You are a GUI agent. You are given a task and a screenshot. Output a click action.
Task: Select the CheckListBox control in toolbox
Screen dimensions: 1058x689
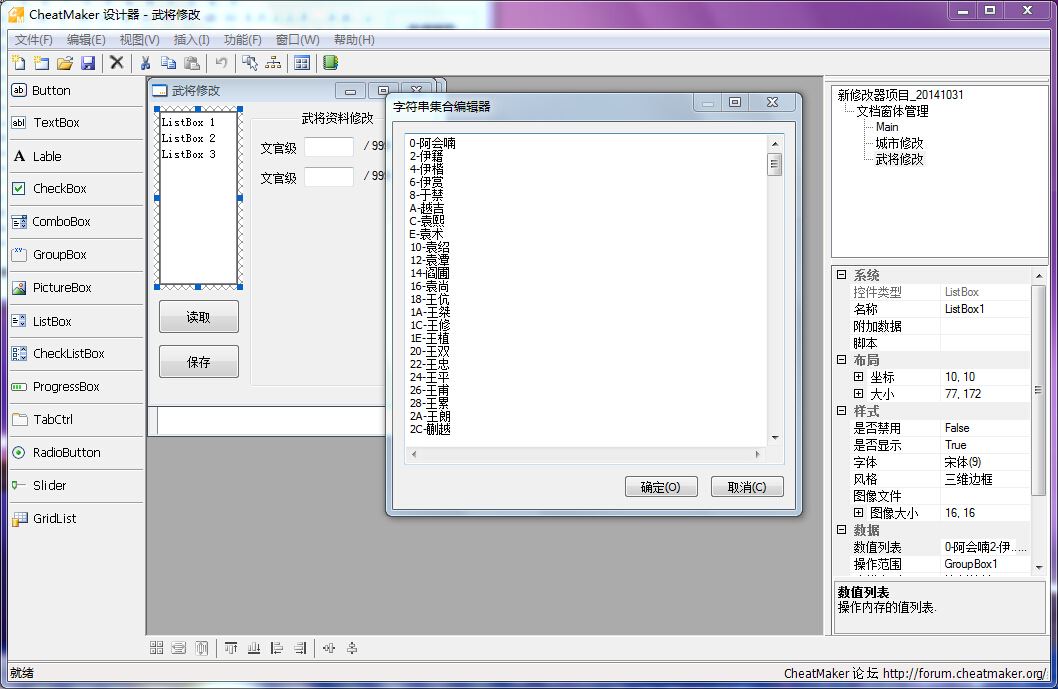click(x=68, y=353)
